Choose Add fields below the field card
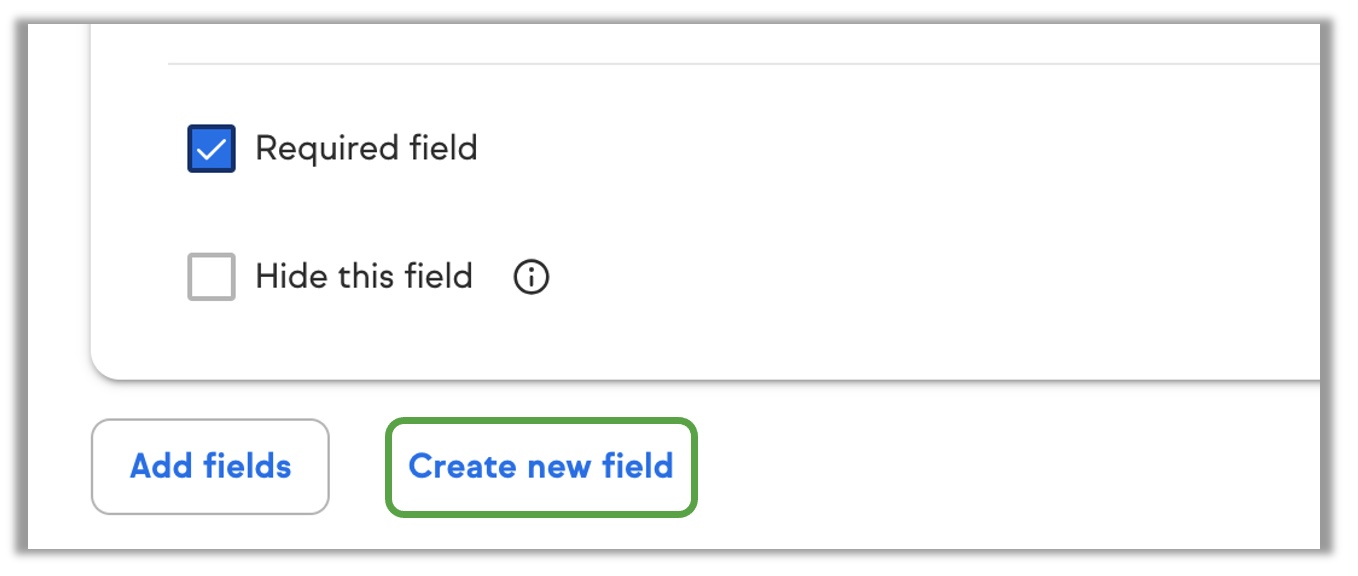 [x=210, y=467]
